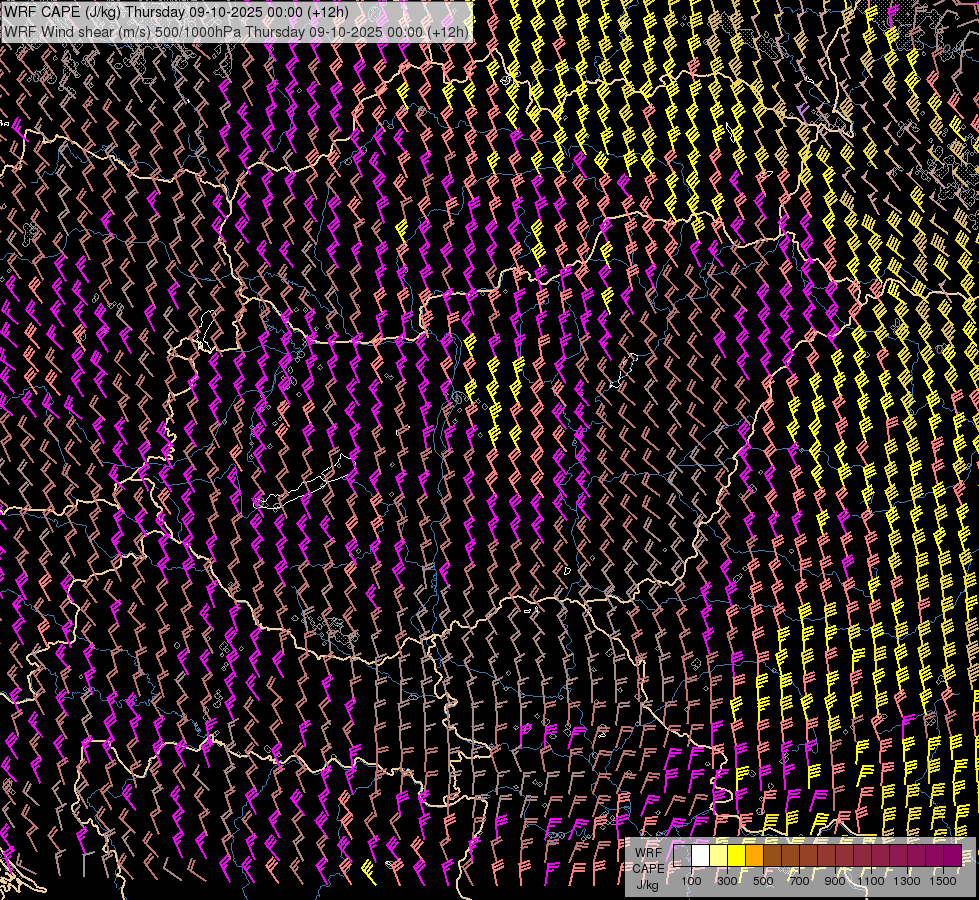Click the rightmost purple CAPE legend swatch

[952, 856]
